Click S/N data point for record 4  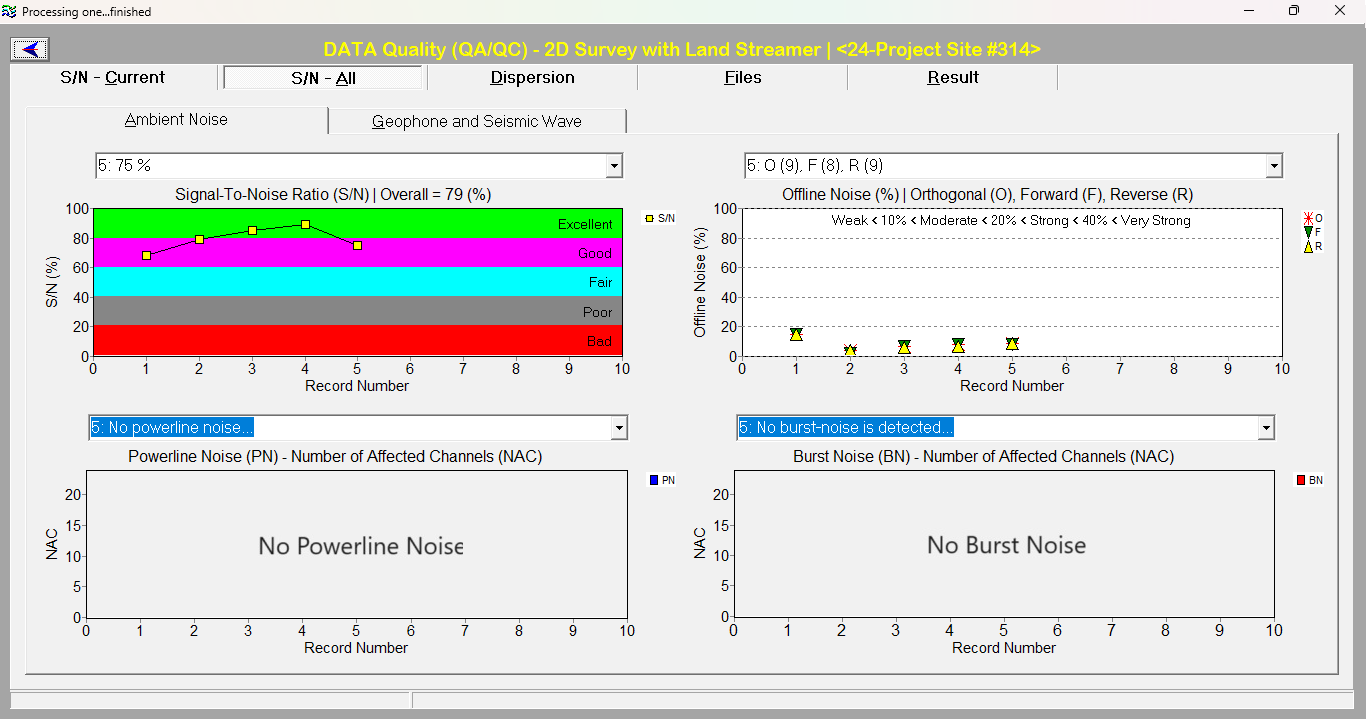pos(305,225)
